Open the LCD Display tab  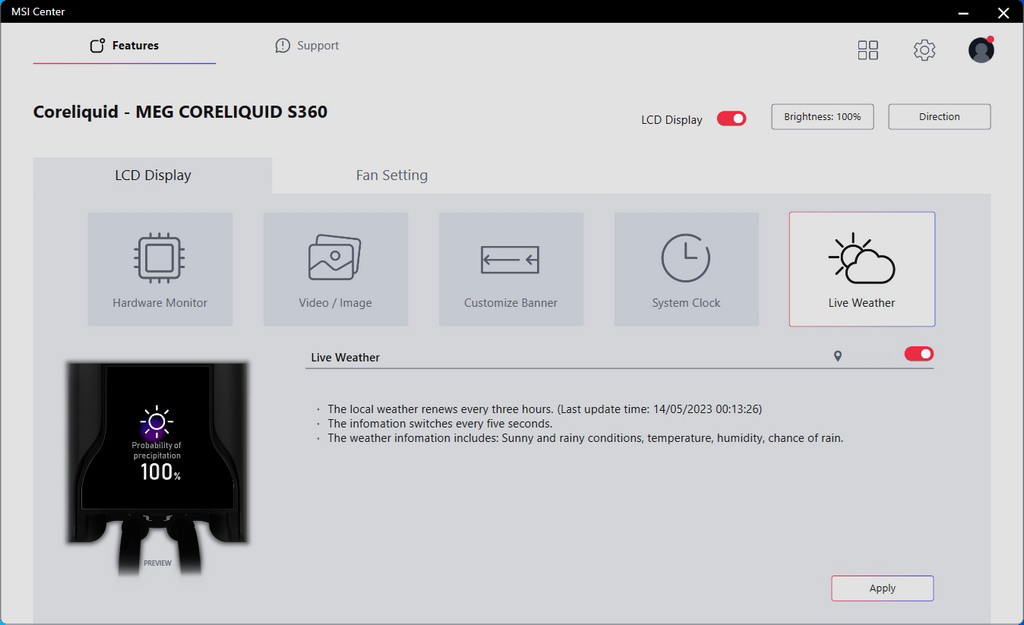[x=153, y=175]
